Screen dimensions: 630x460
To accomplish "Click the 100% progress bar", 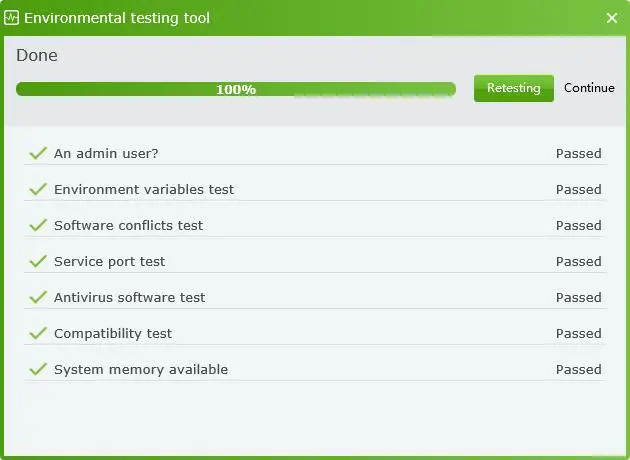I will (x=236, y=89).
